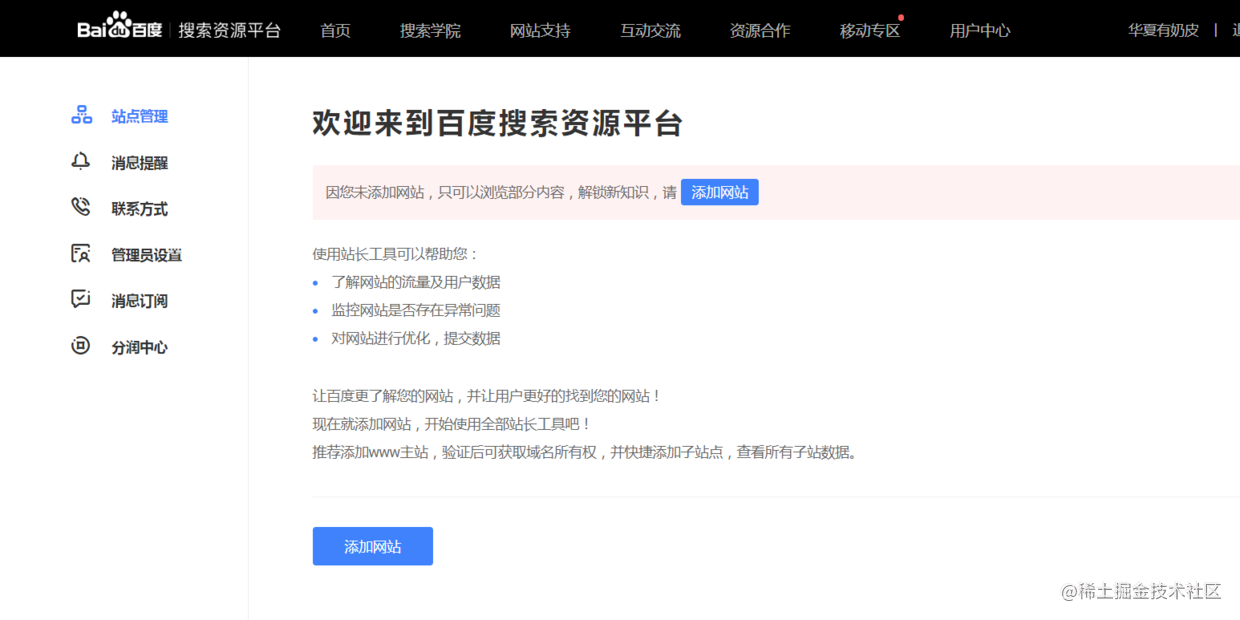Click the bullet 对网站进行优化，提交数据
This screenshot has height=620, width=1240.
point(416,338)
